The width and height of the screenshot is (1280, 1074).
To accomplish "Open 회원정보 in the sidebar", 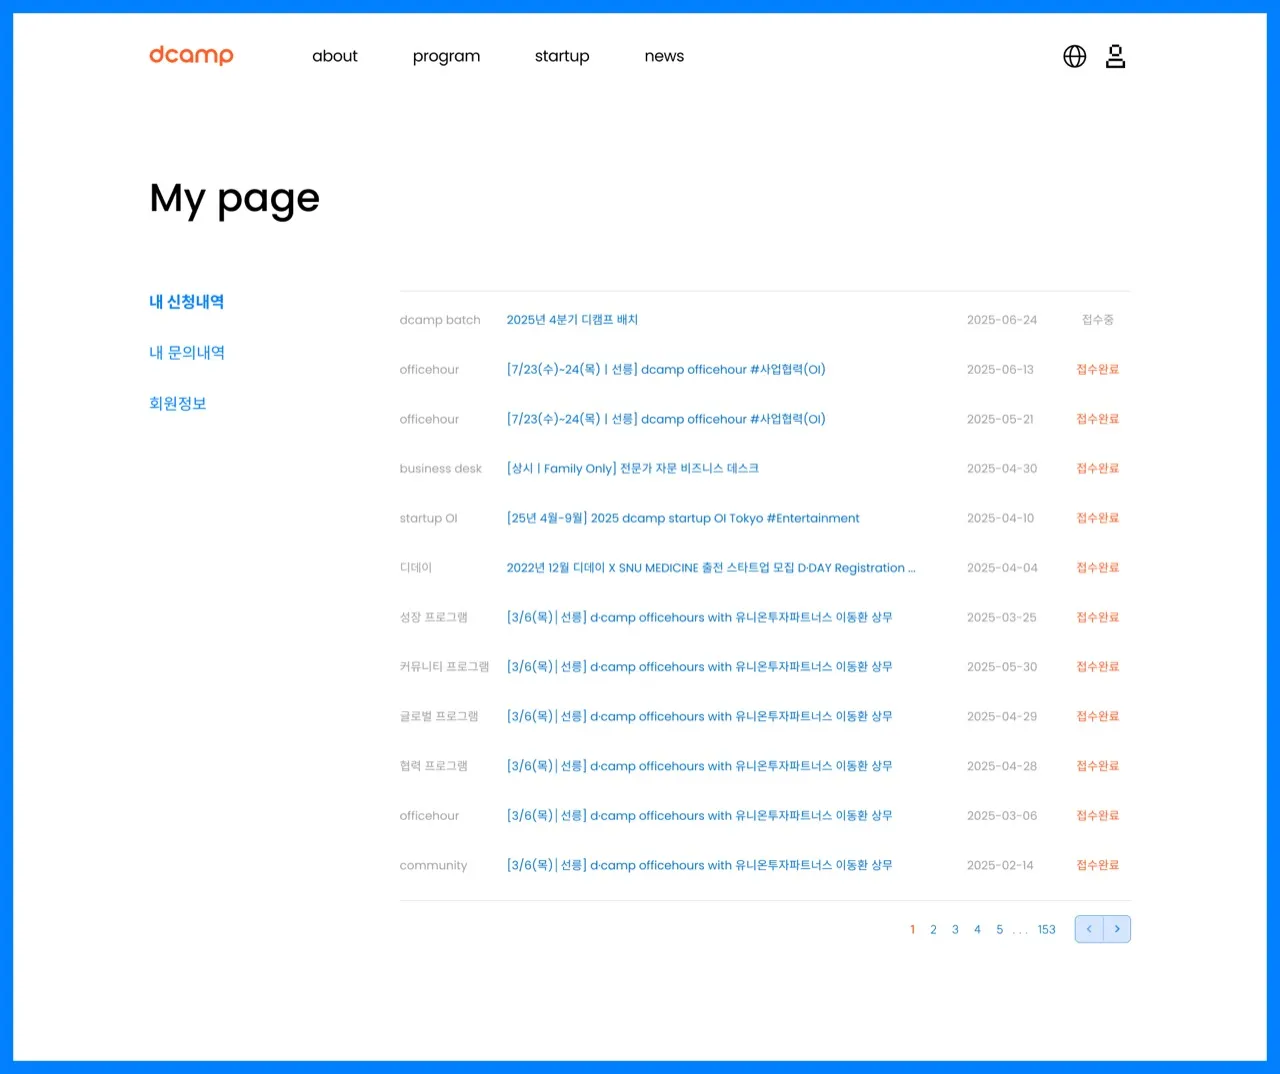I will pyautogui.click(x=177, y=404).
